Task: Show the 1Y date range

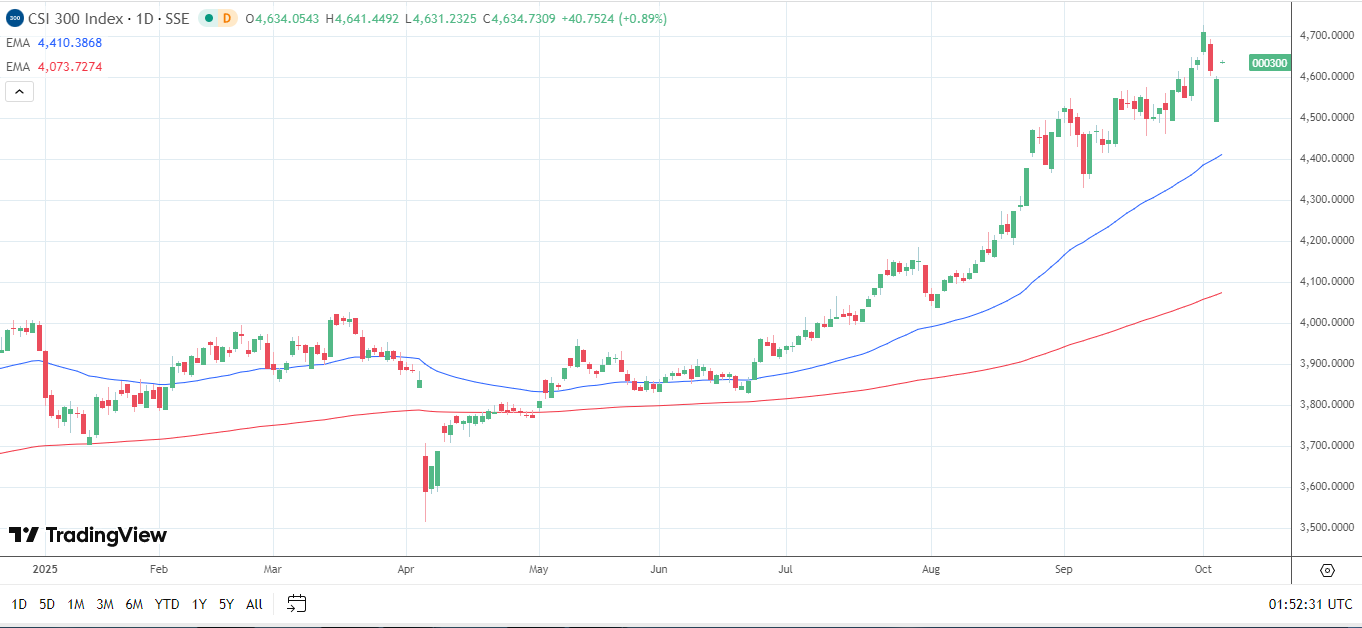Action: pyautogui.click(x=199, y=604)
